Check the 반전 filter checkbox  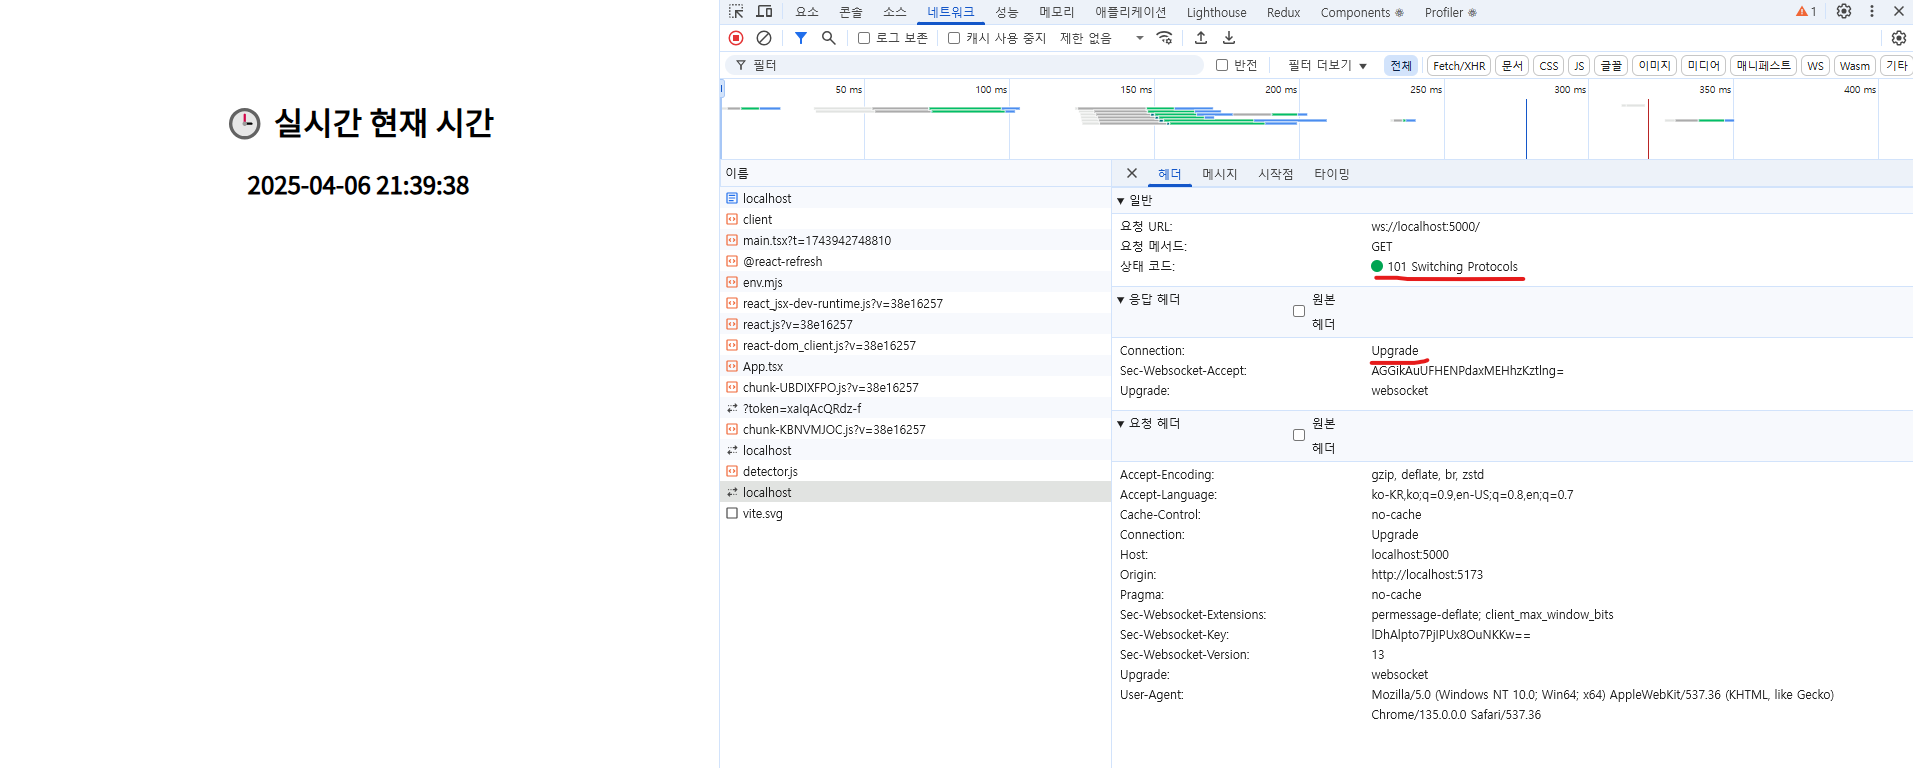[1222, 65]
